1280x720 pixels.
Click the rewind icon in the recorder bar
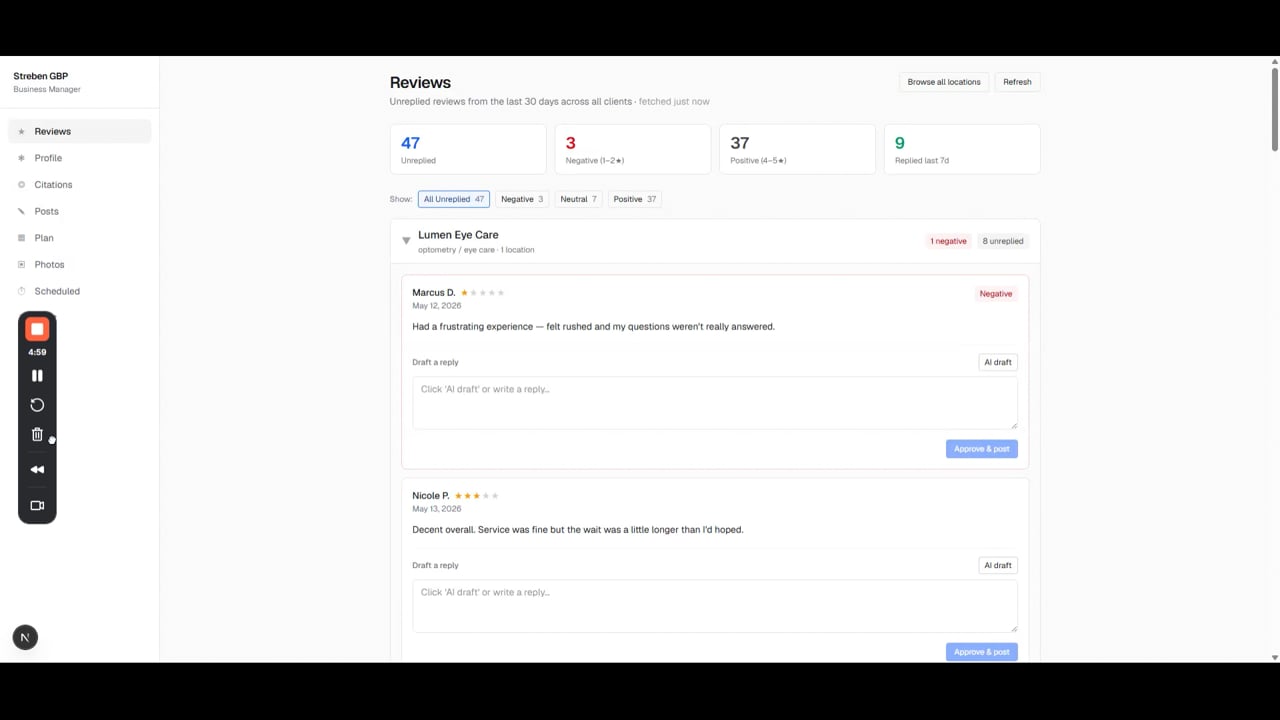37,470
